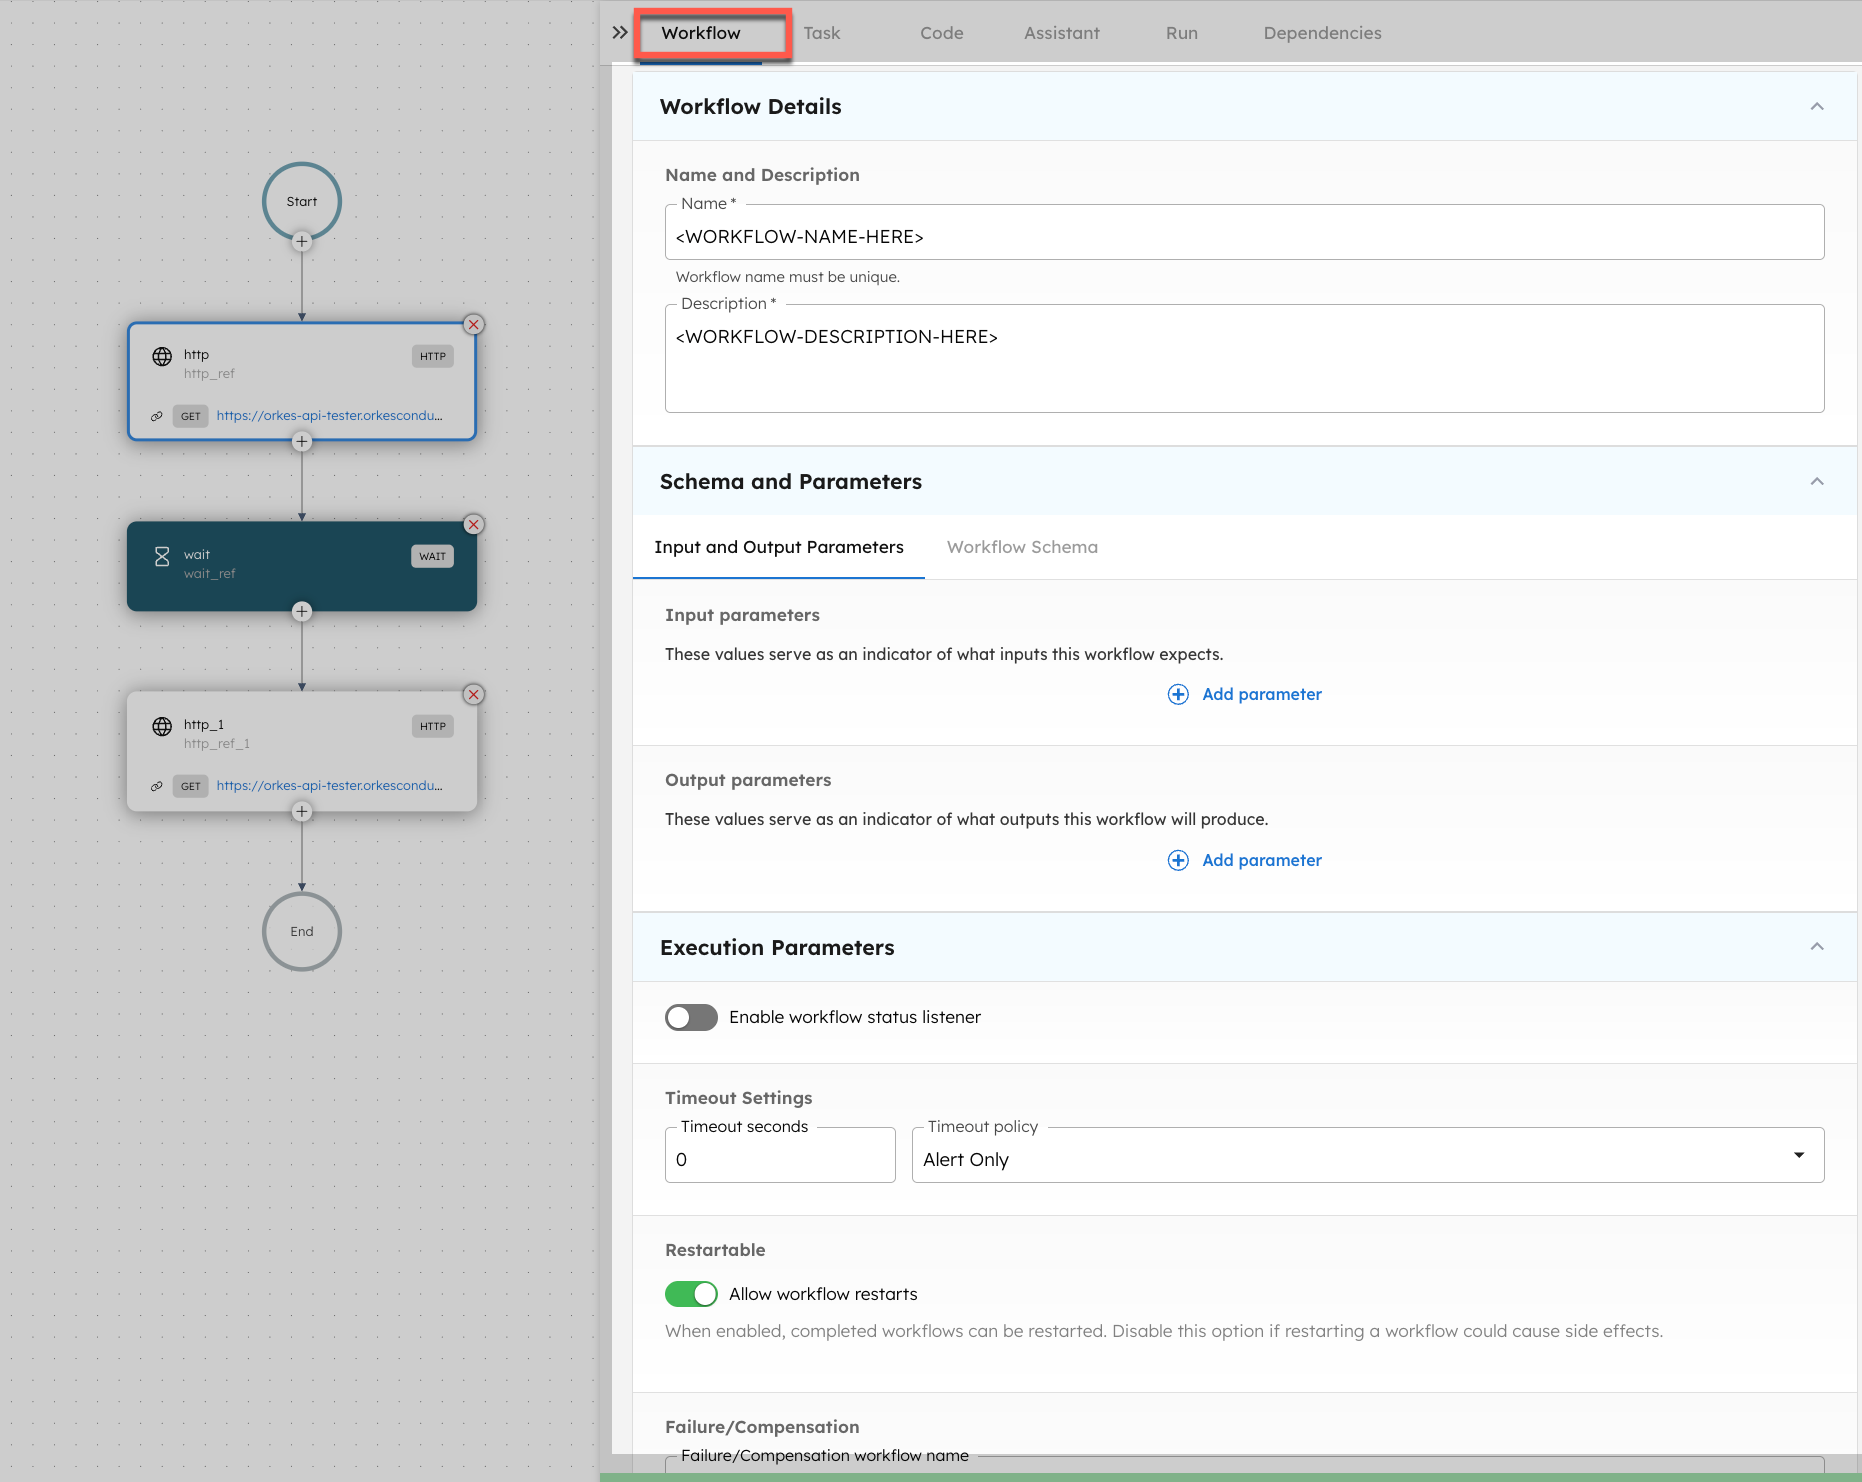This screenshot has width=1862, height=1482.
Task: Click the red delete icon on the http_1 task
Action: click(473, 694)
